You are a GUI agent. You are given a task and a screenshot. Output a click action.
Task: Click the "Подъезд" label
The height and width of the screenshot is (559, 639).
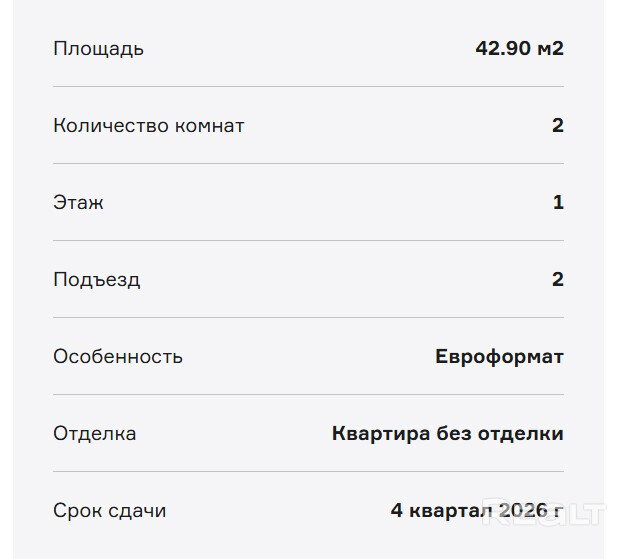pos(96,280)
